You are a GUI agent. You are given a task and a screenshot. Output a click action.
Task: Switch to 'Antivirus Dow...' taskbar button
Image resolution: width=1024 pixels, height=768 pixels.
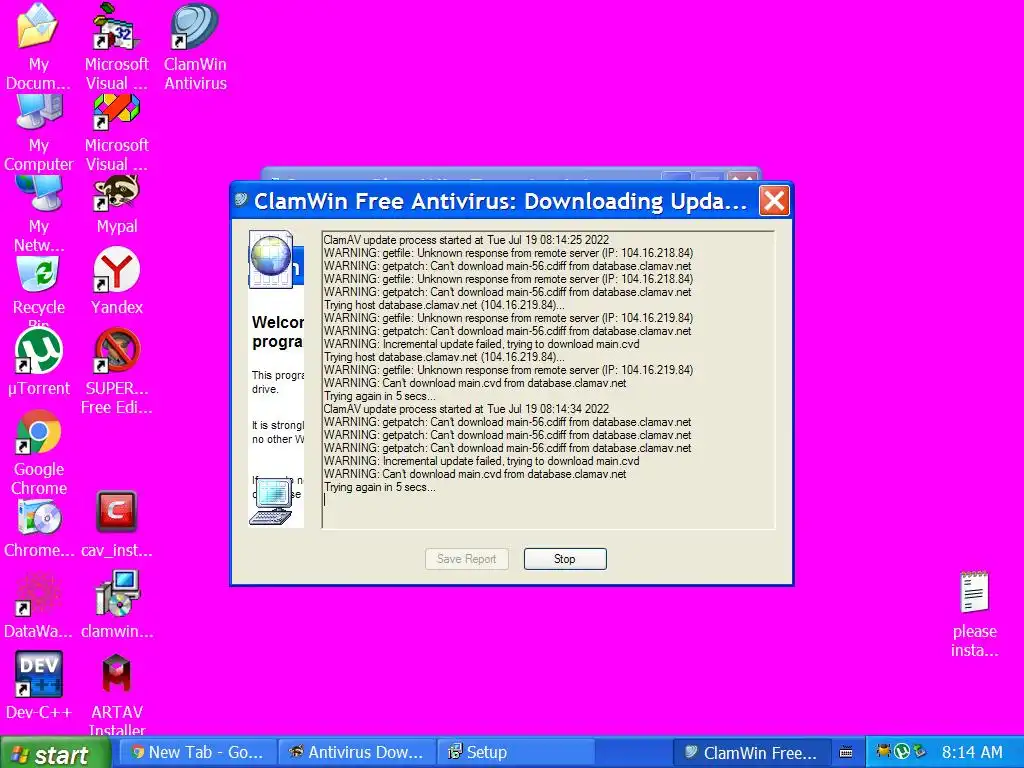(357, 752)
